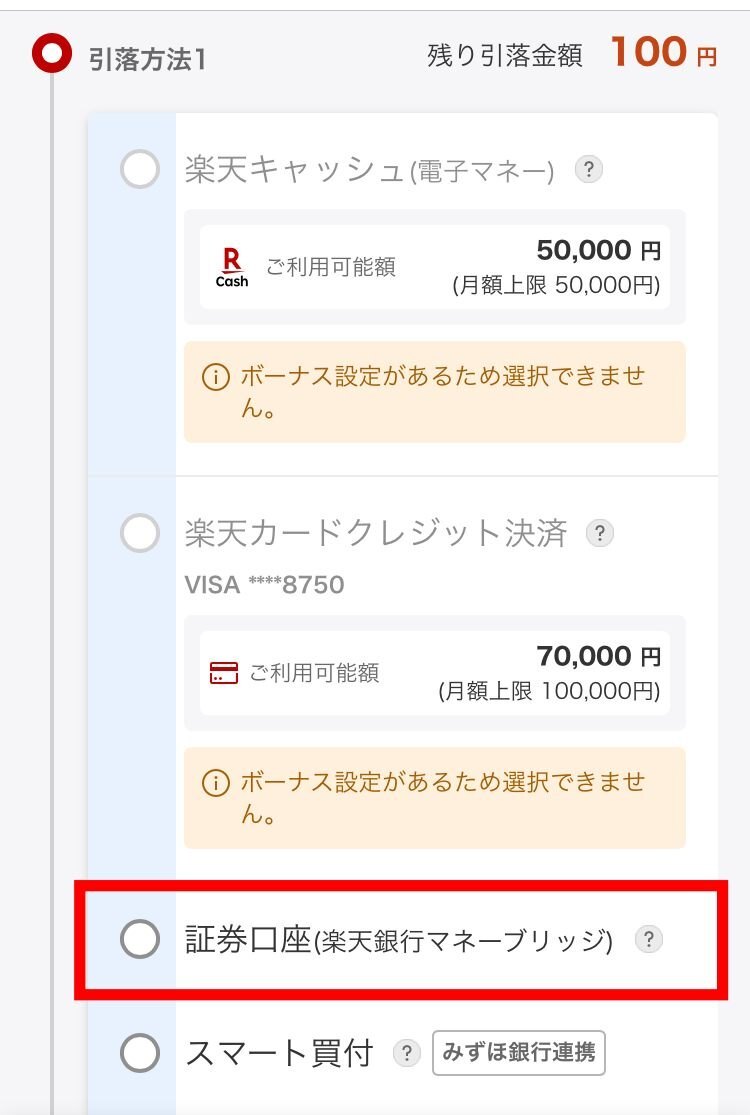
Task: Open help icon beside 楽天キャッシュ(電子マネー)
Action: pyautogui.click(x=589, y=169)
